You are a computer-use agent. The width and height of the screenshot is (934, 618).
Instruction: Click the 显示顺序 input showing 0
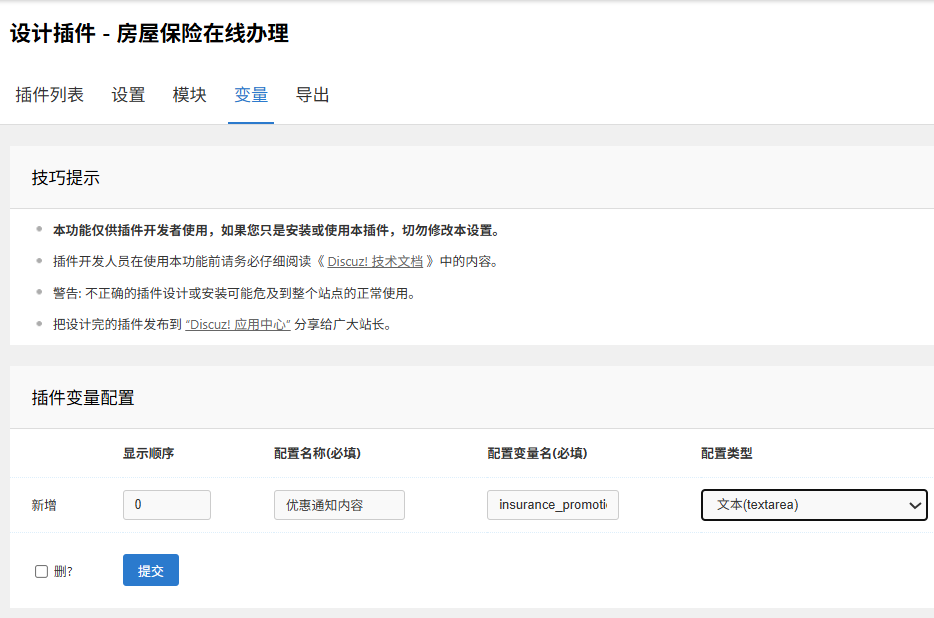click(166, 505)
